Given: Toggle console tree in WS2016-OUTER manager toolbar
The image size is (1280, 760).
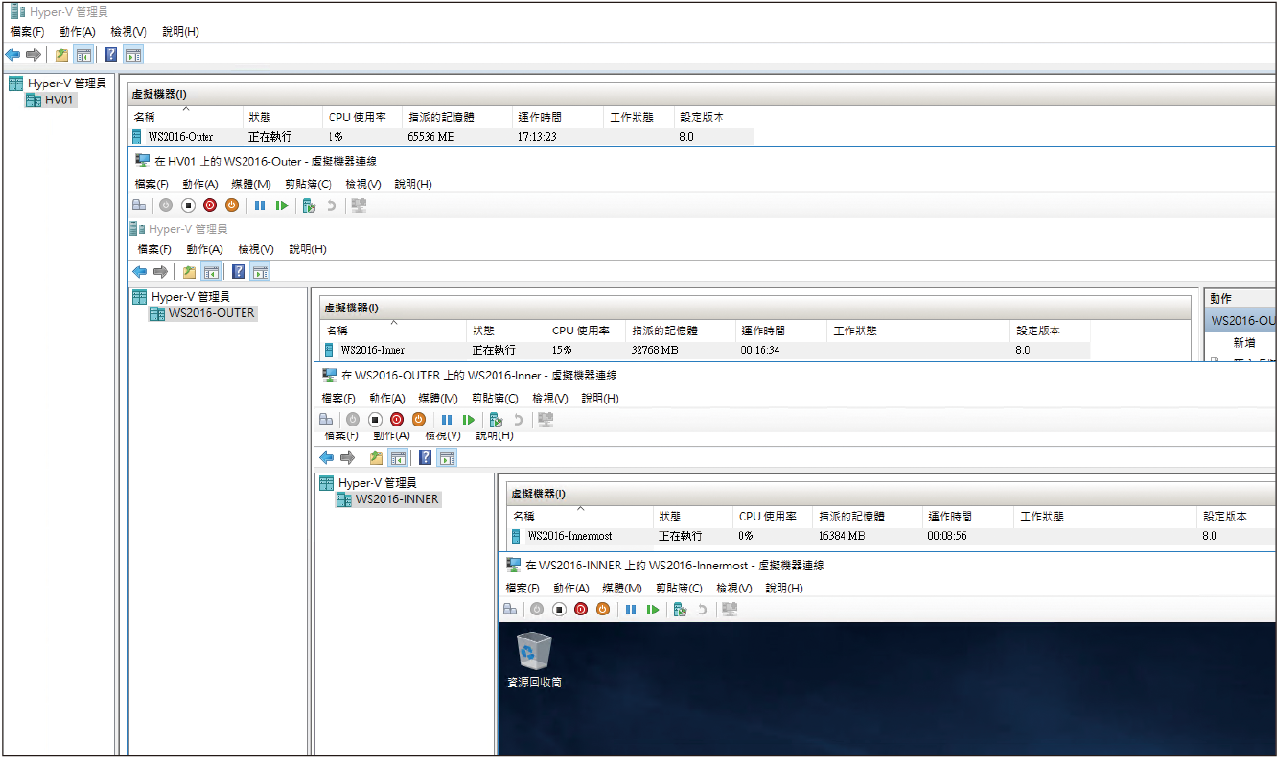Looking at the screenshot, I should [x=211, y=272].
